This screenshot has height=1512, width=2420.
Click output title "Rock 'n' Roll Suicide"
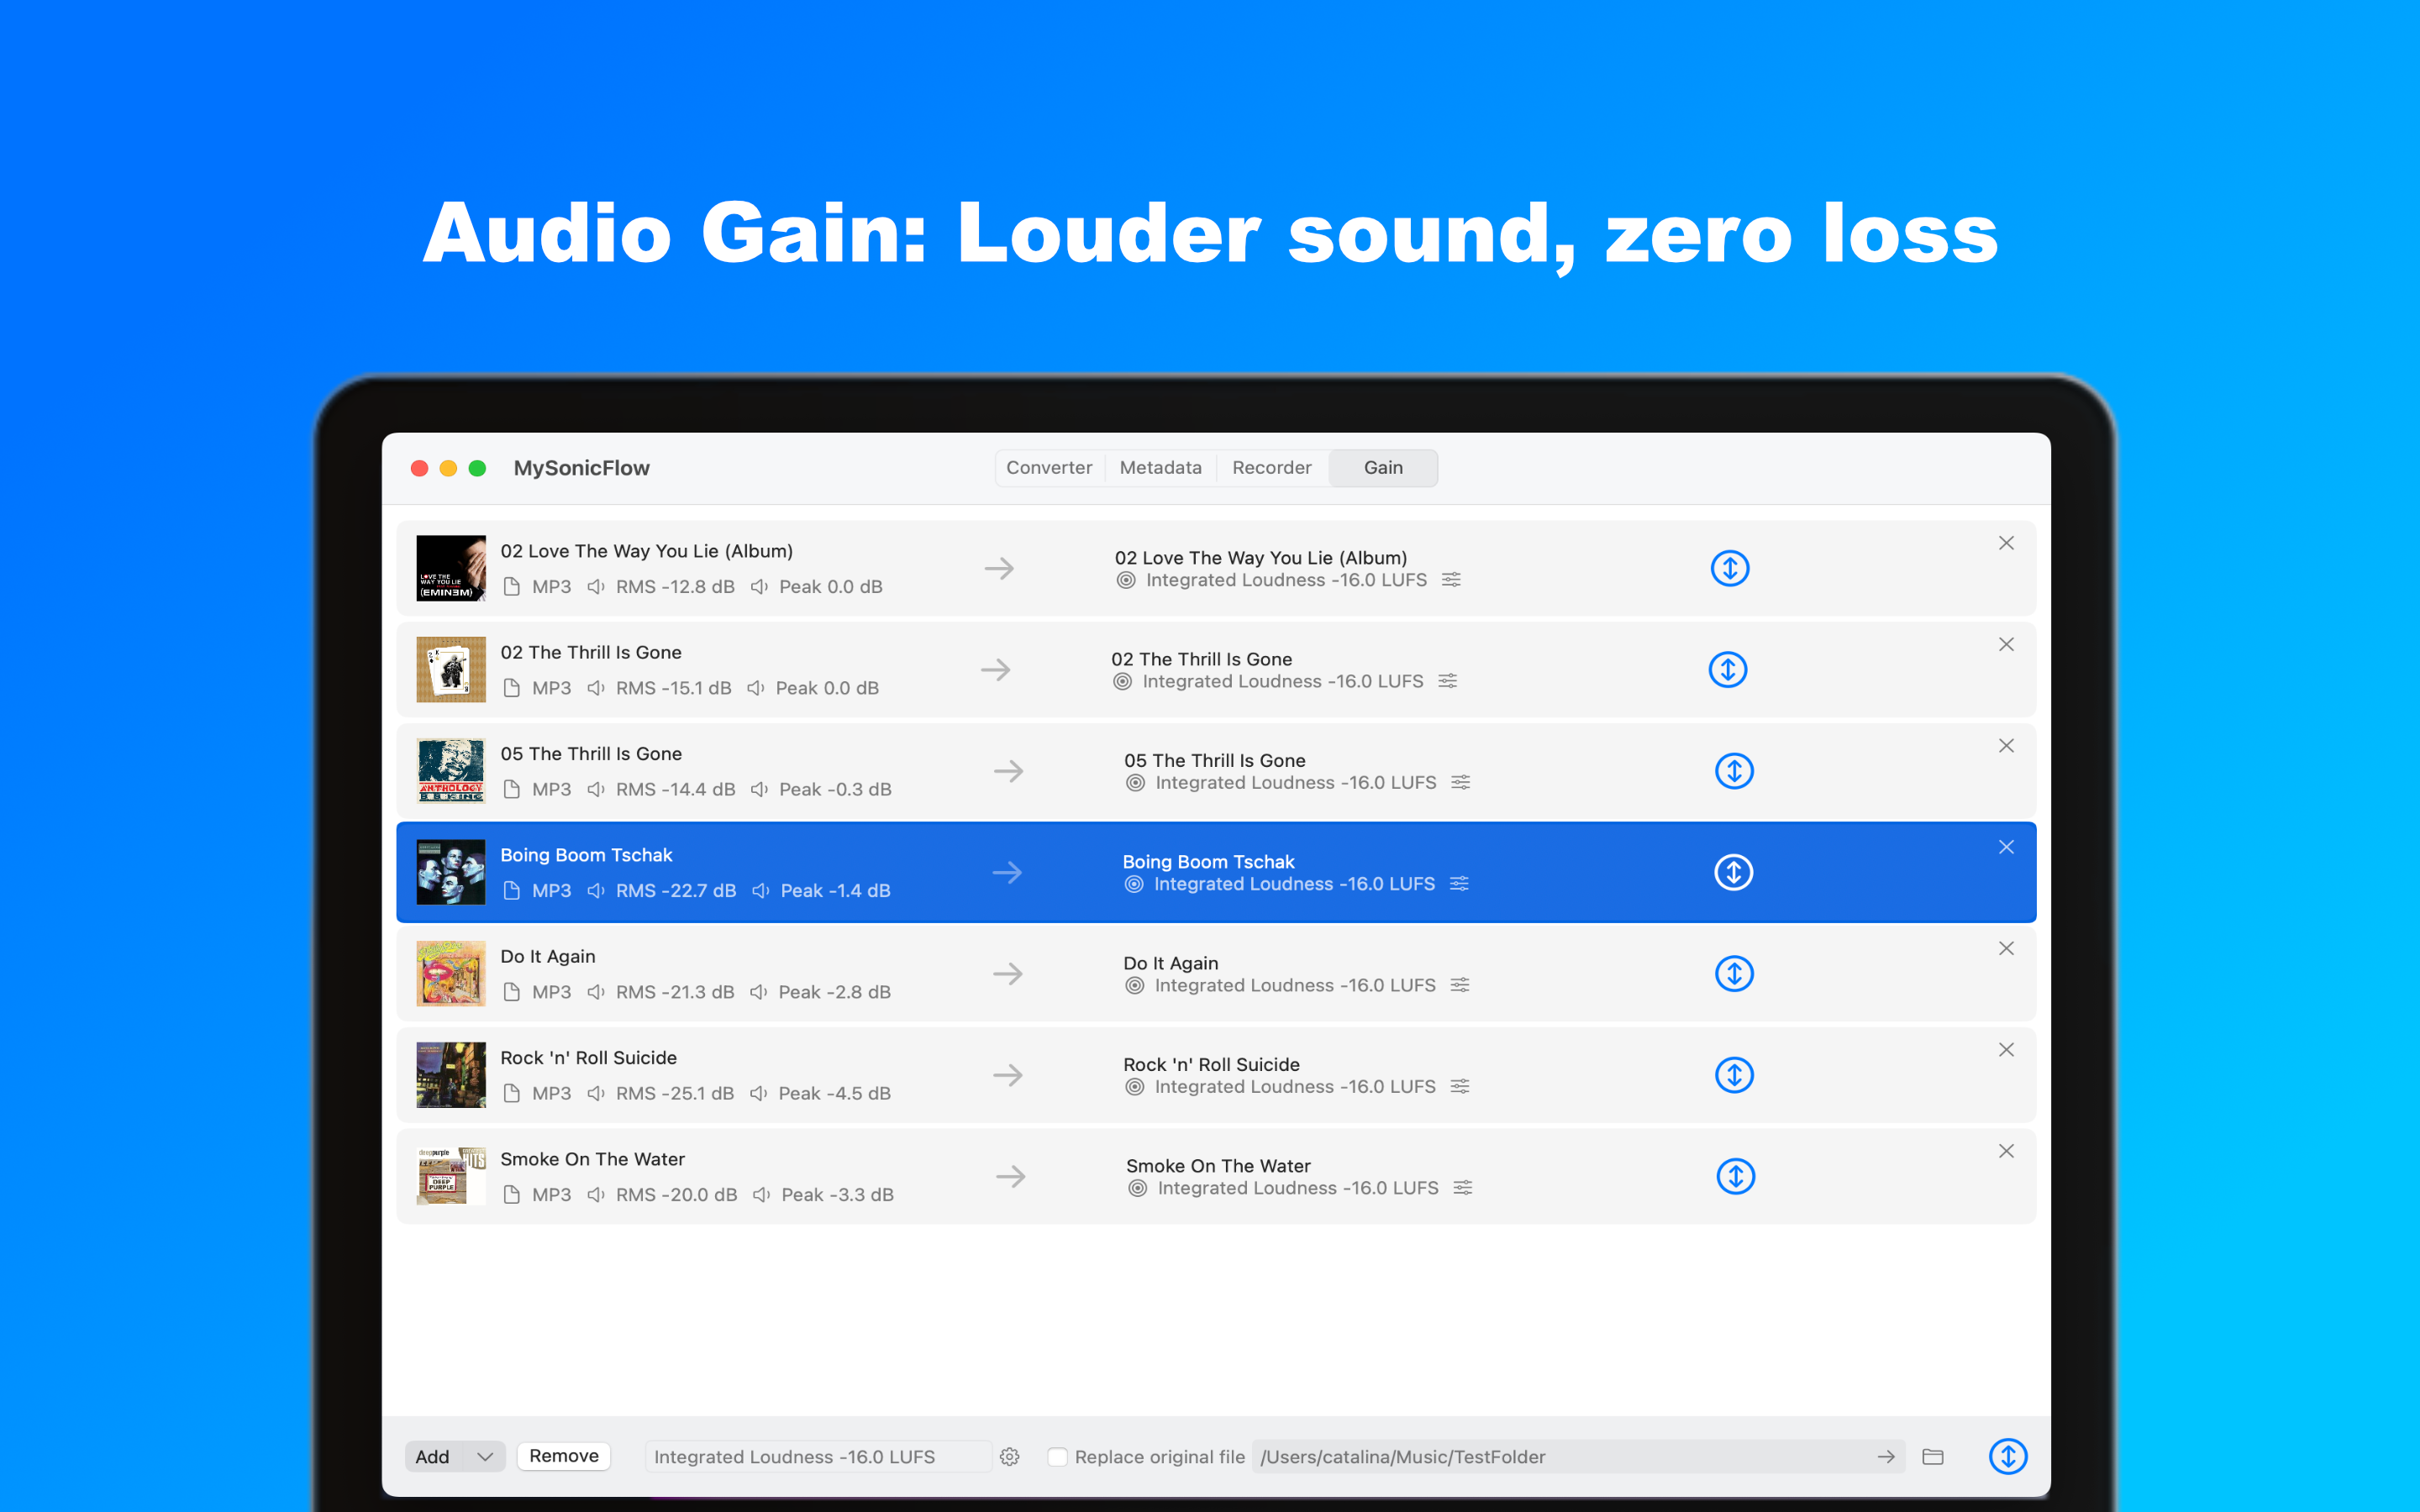coord(1211,1064)
